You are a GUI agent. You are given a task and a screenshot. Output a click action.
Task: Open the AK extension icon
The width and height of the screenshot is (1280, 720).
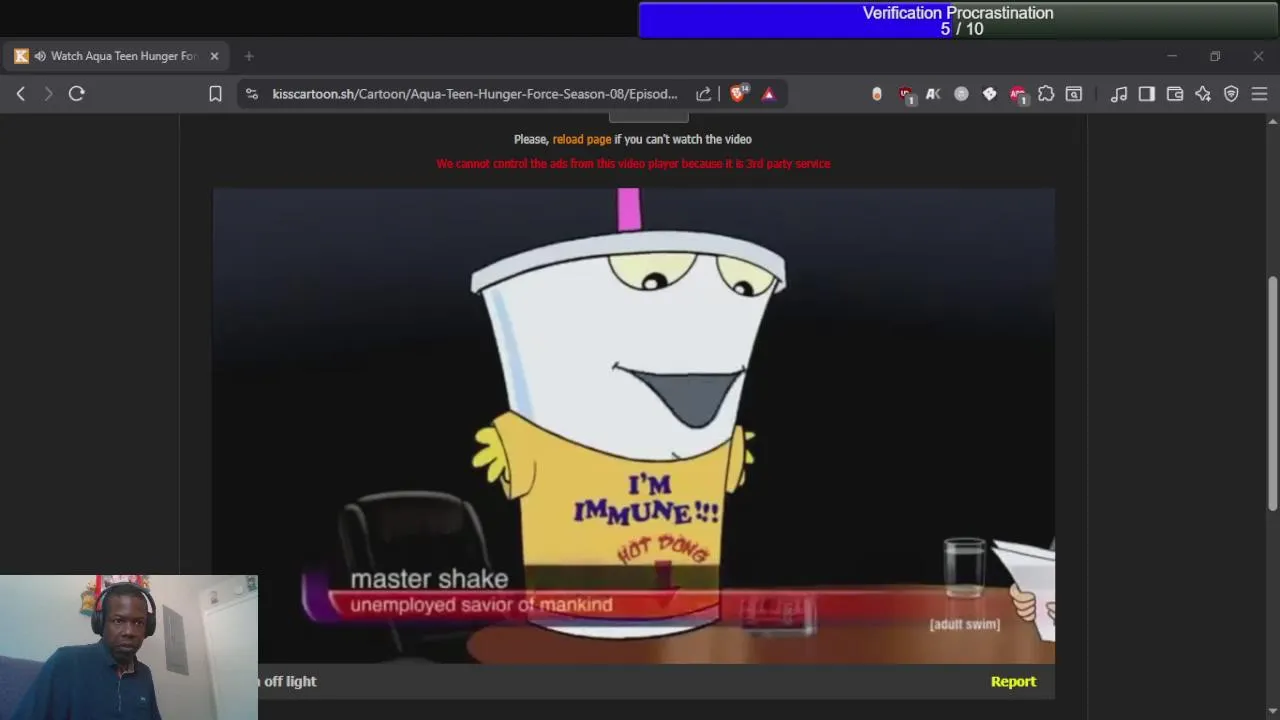coord(933,94)
